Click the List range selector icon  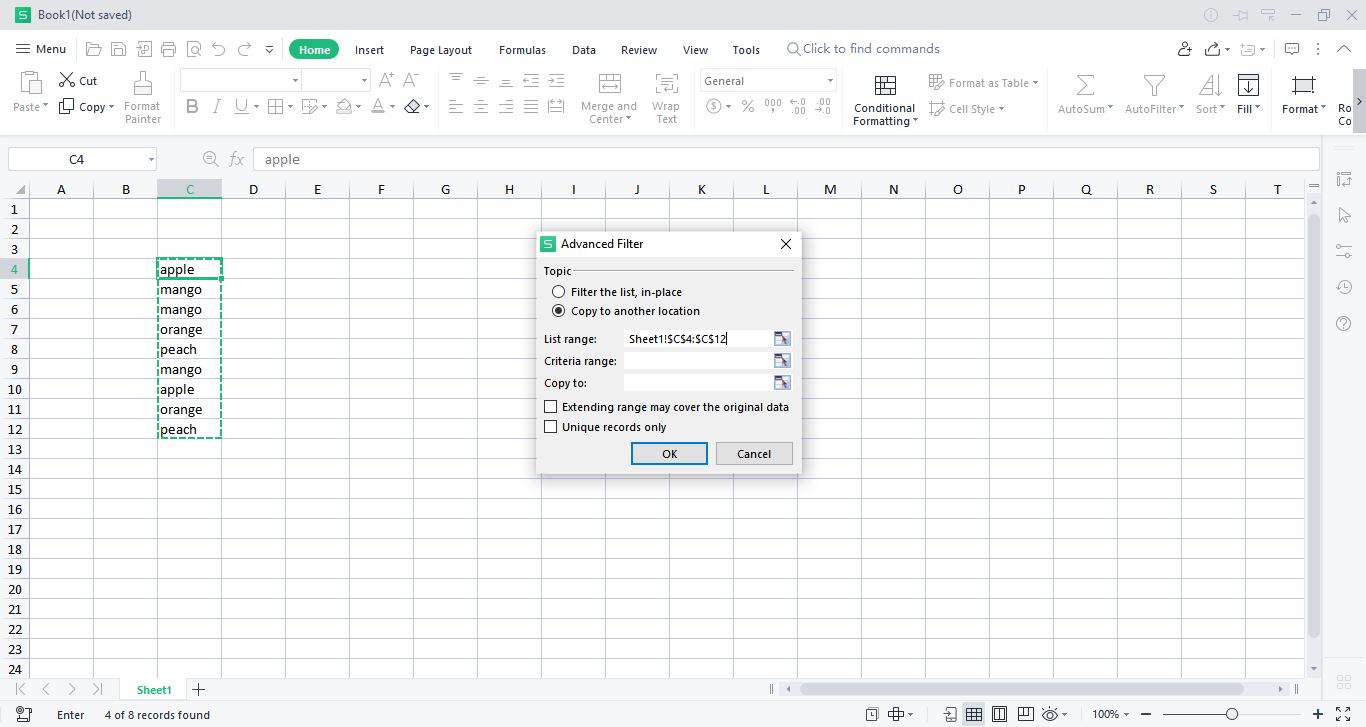point(782,339)
